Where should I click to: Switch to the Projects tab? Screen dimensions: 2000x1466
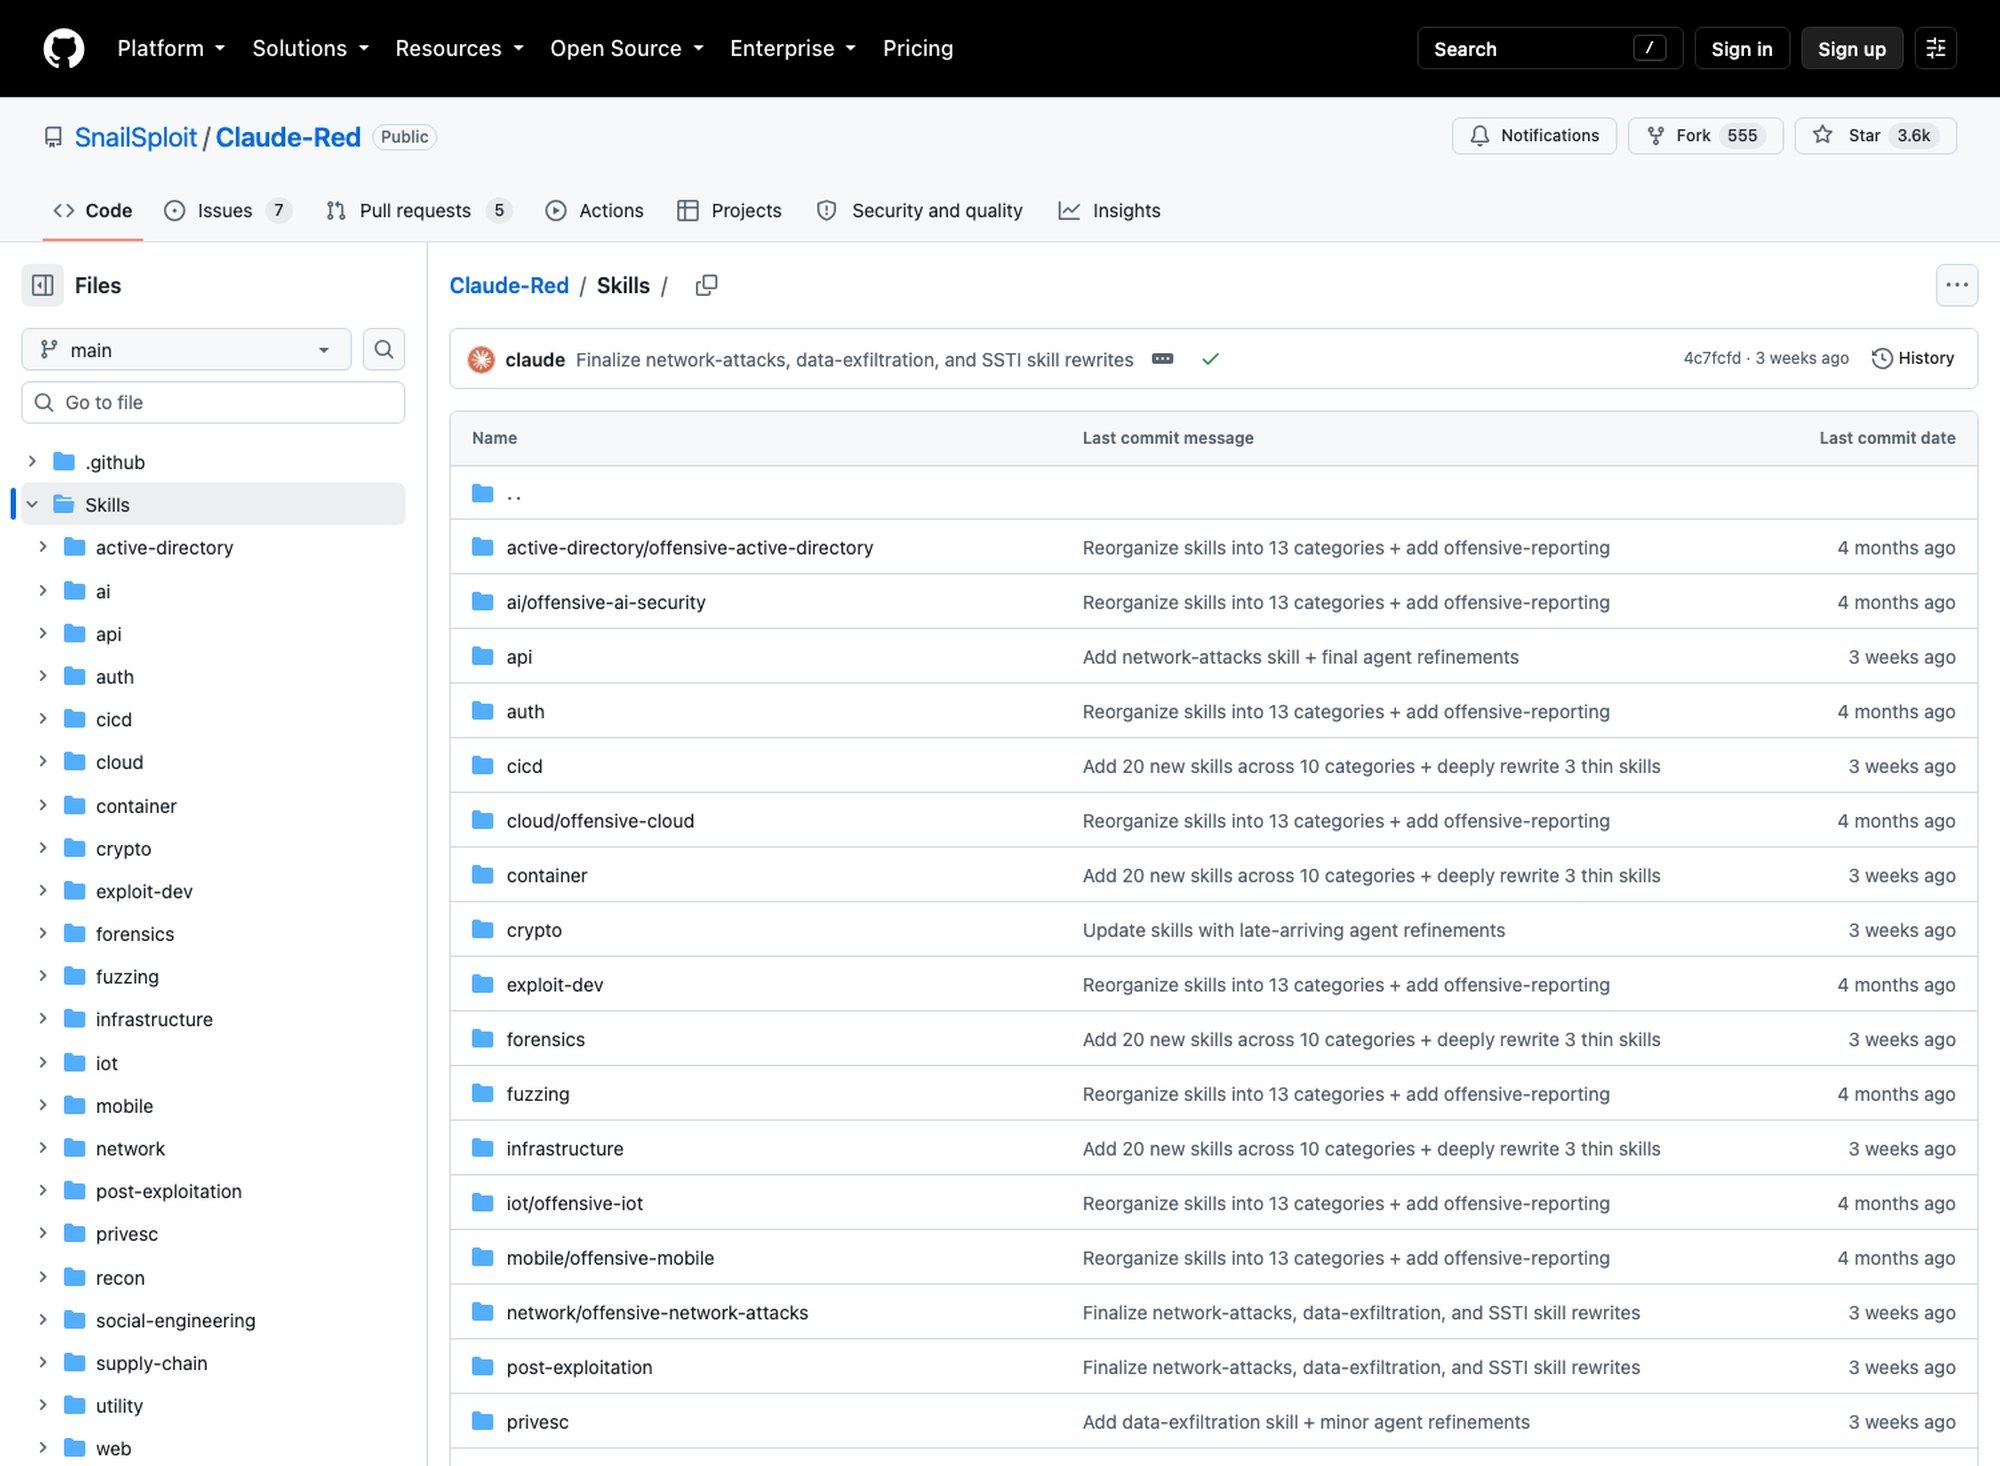point(729,210)
